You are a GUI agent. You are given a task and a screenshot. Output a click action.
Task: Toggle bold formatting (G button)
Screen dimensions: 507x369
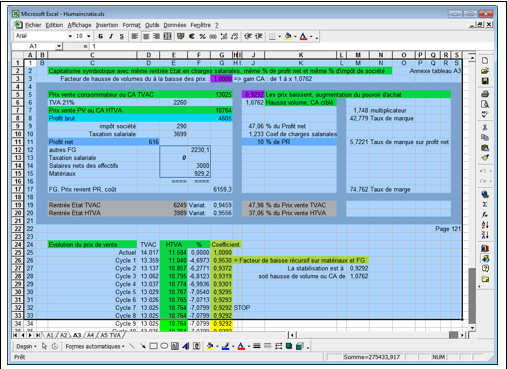100,36
